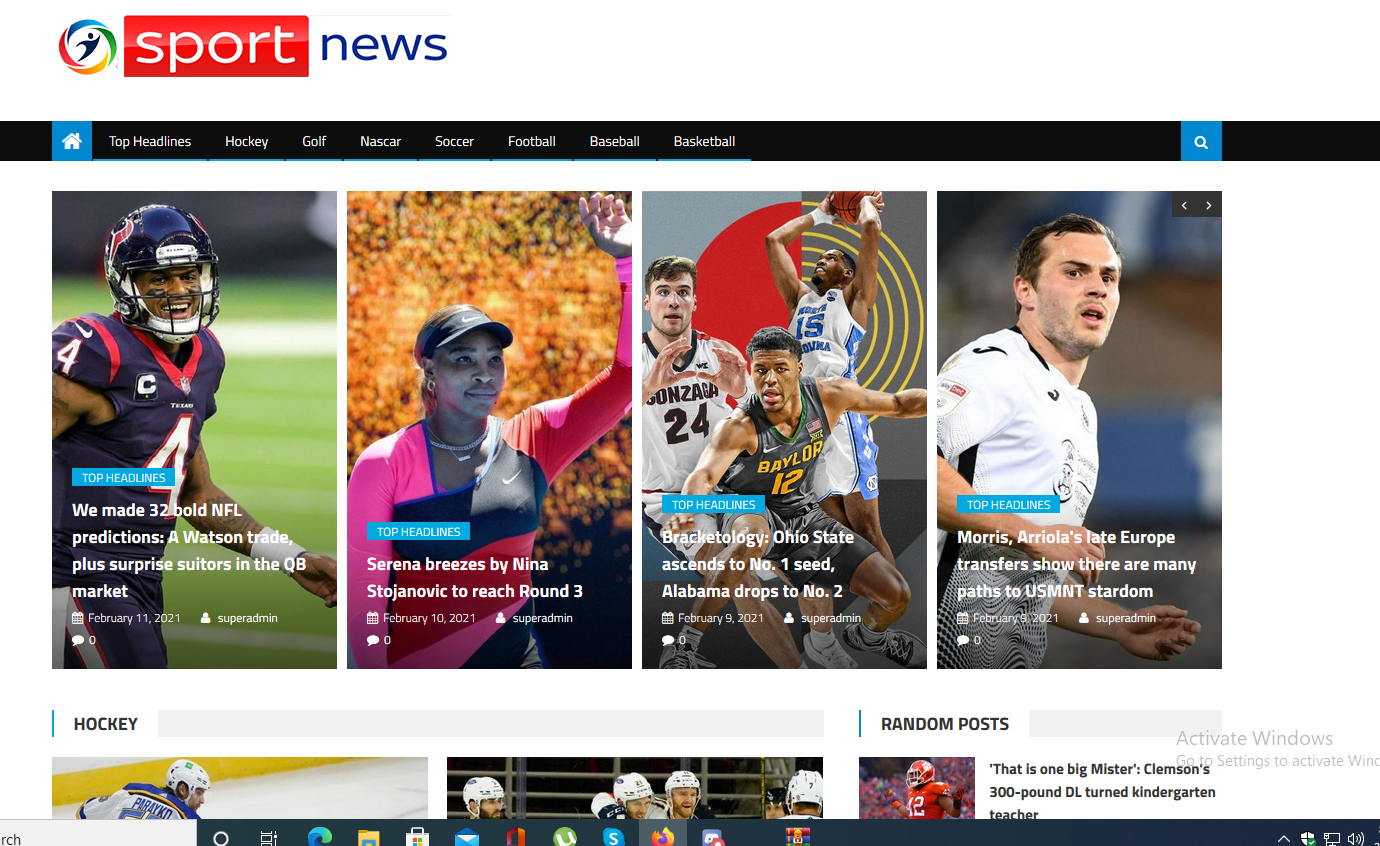Open the Hockey section from the menu
This screenshot has width=1380, height=846.
(x=246, y=141)
